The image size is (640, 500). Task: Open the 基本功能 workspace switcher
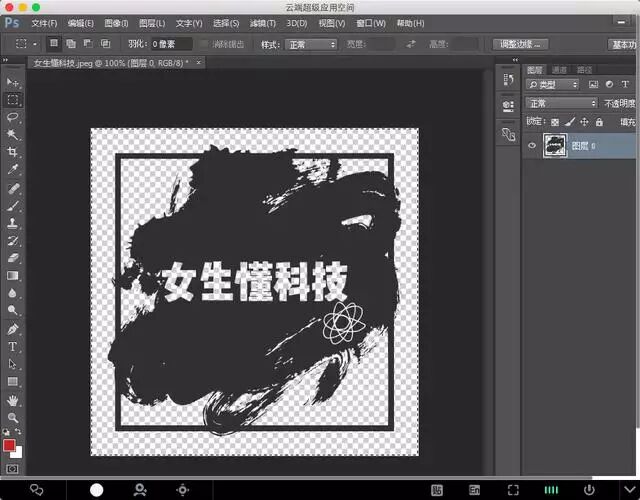624,44
